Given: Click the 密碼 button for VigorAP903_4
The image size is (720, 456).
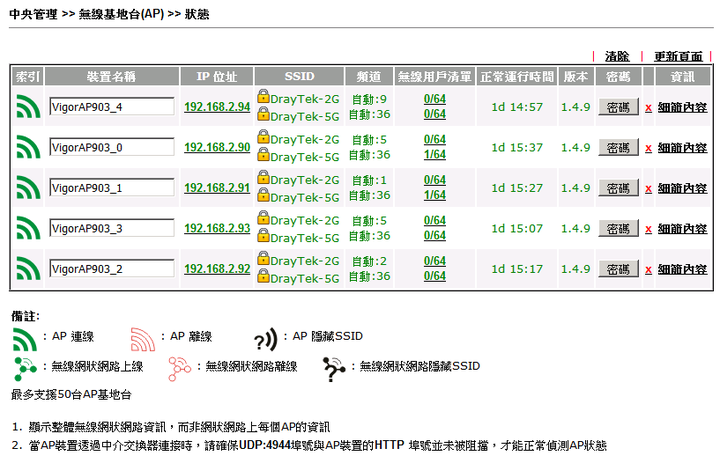Looking at the screenshot, I should pyautogui.click(x=618, y=107).
